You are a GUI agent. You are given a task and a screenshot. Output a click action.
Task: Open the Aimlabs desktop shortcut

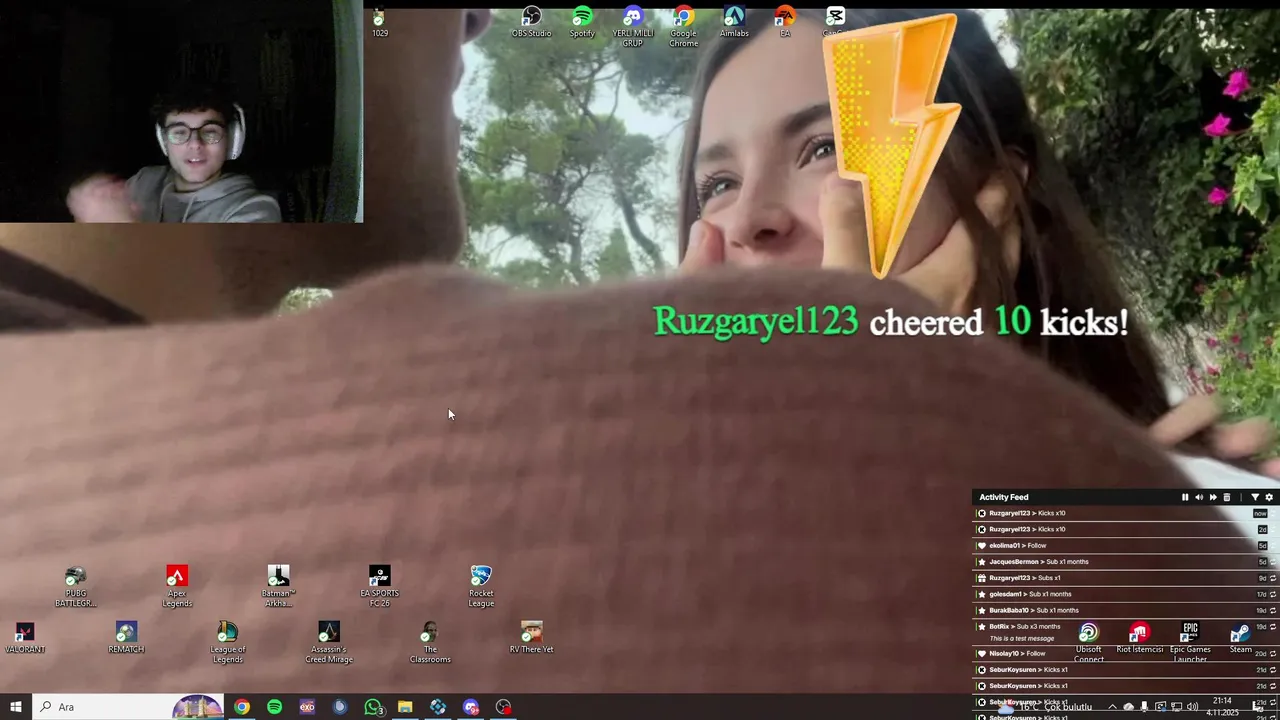[x=734, y=23]
